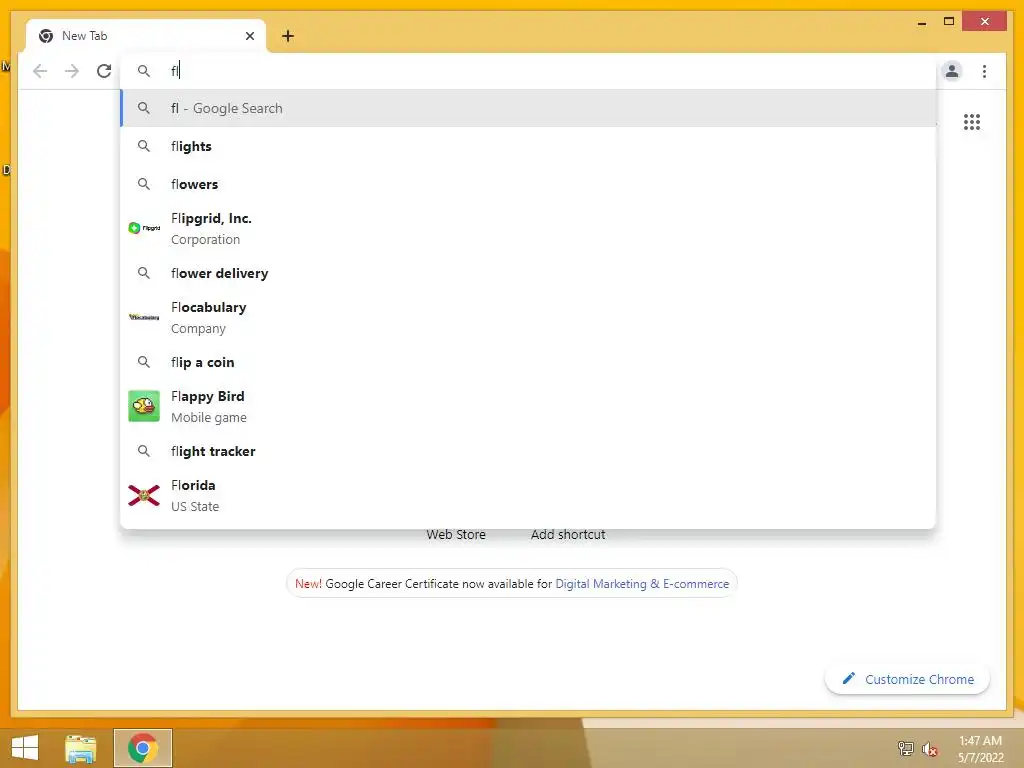The height and width of the screenshot is (768, 1024).
Task: Open the network tray icon
Action: tap(906, 748)
